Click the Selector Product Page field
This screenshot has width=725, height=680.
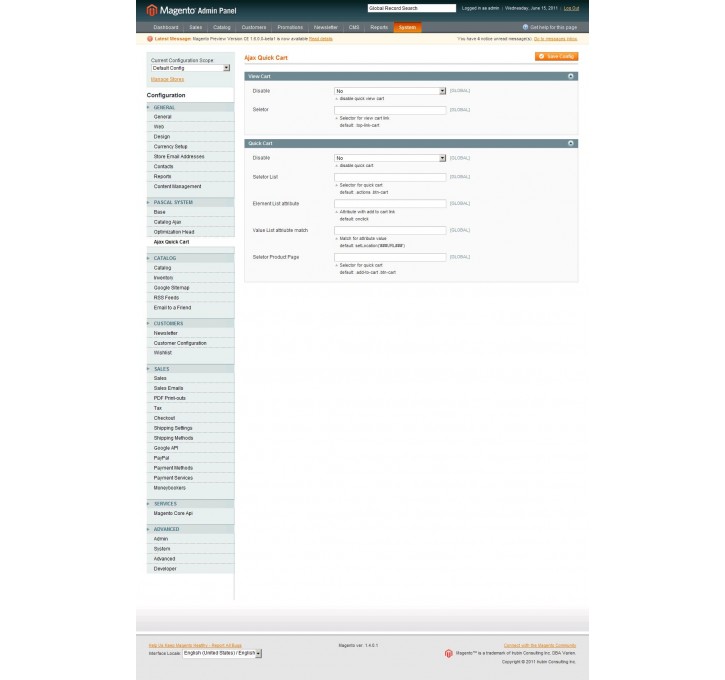pyautogui.click(x=390, y=257)
